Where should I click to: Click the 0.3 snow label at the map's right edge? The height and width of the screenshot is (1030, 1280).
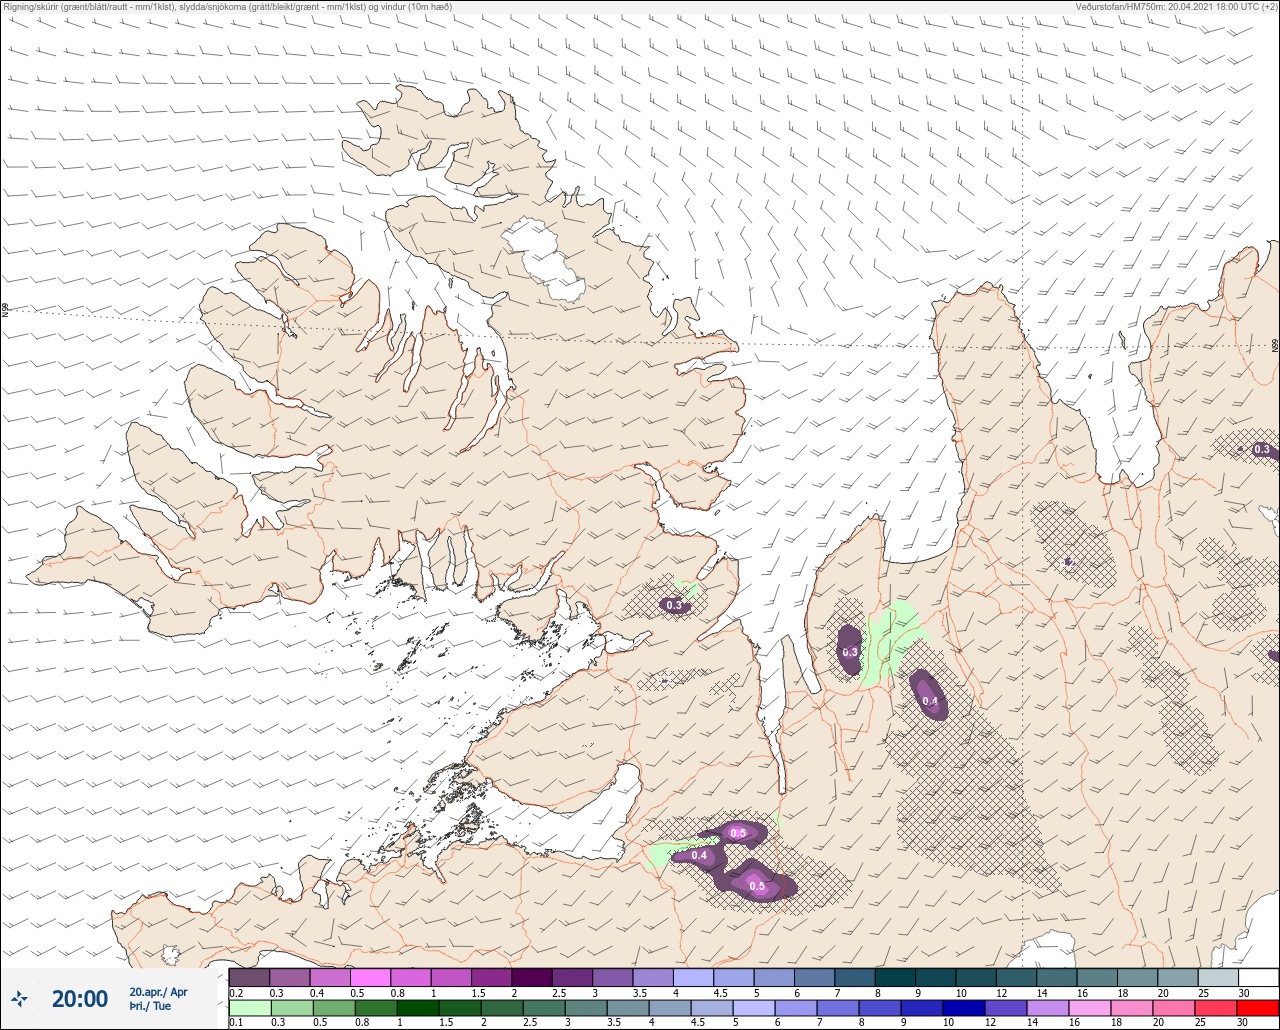1262,449
